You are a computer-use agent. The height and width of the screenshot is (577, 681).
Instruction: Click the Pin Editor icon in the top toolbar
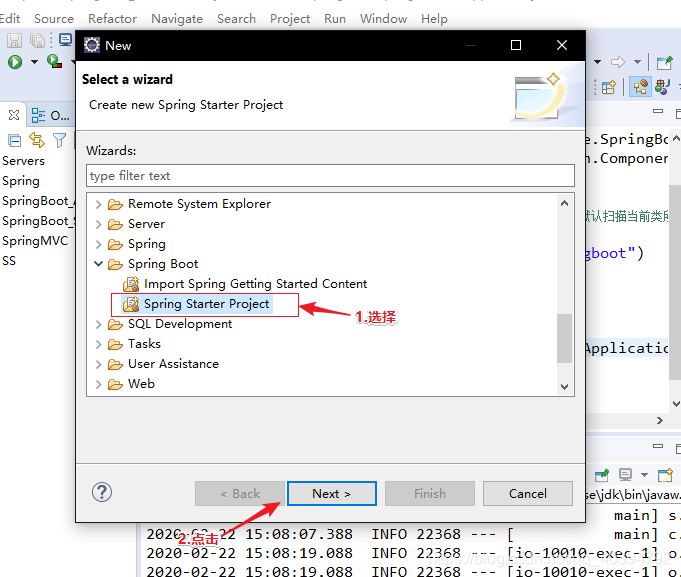(664, 63)
